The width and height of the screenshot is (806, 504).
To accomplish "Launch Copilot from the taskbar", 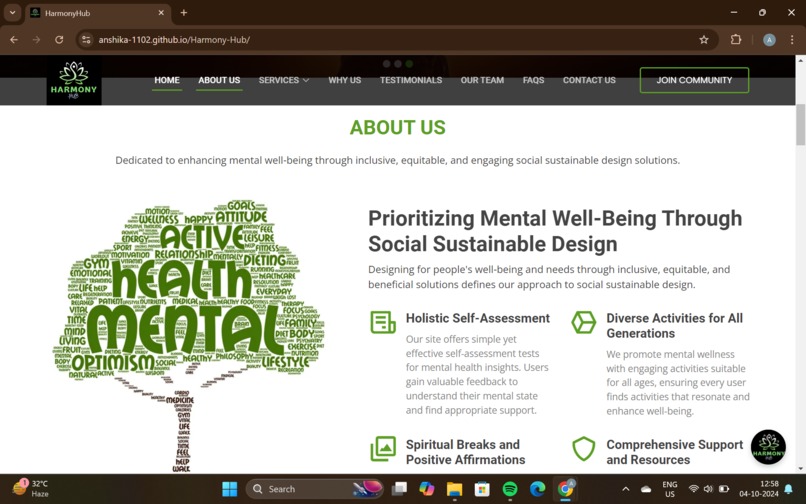I will pyautogui.click(x=427, y=489).
